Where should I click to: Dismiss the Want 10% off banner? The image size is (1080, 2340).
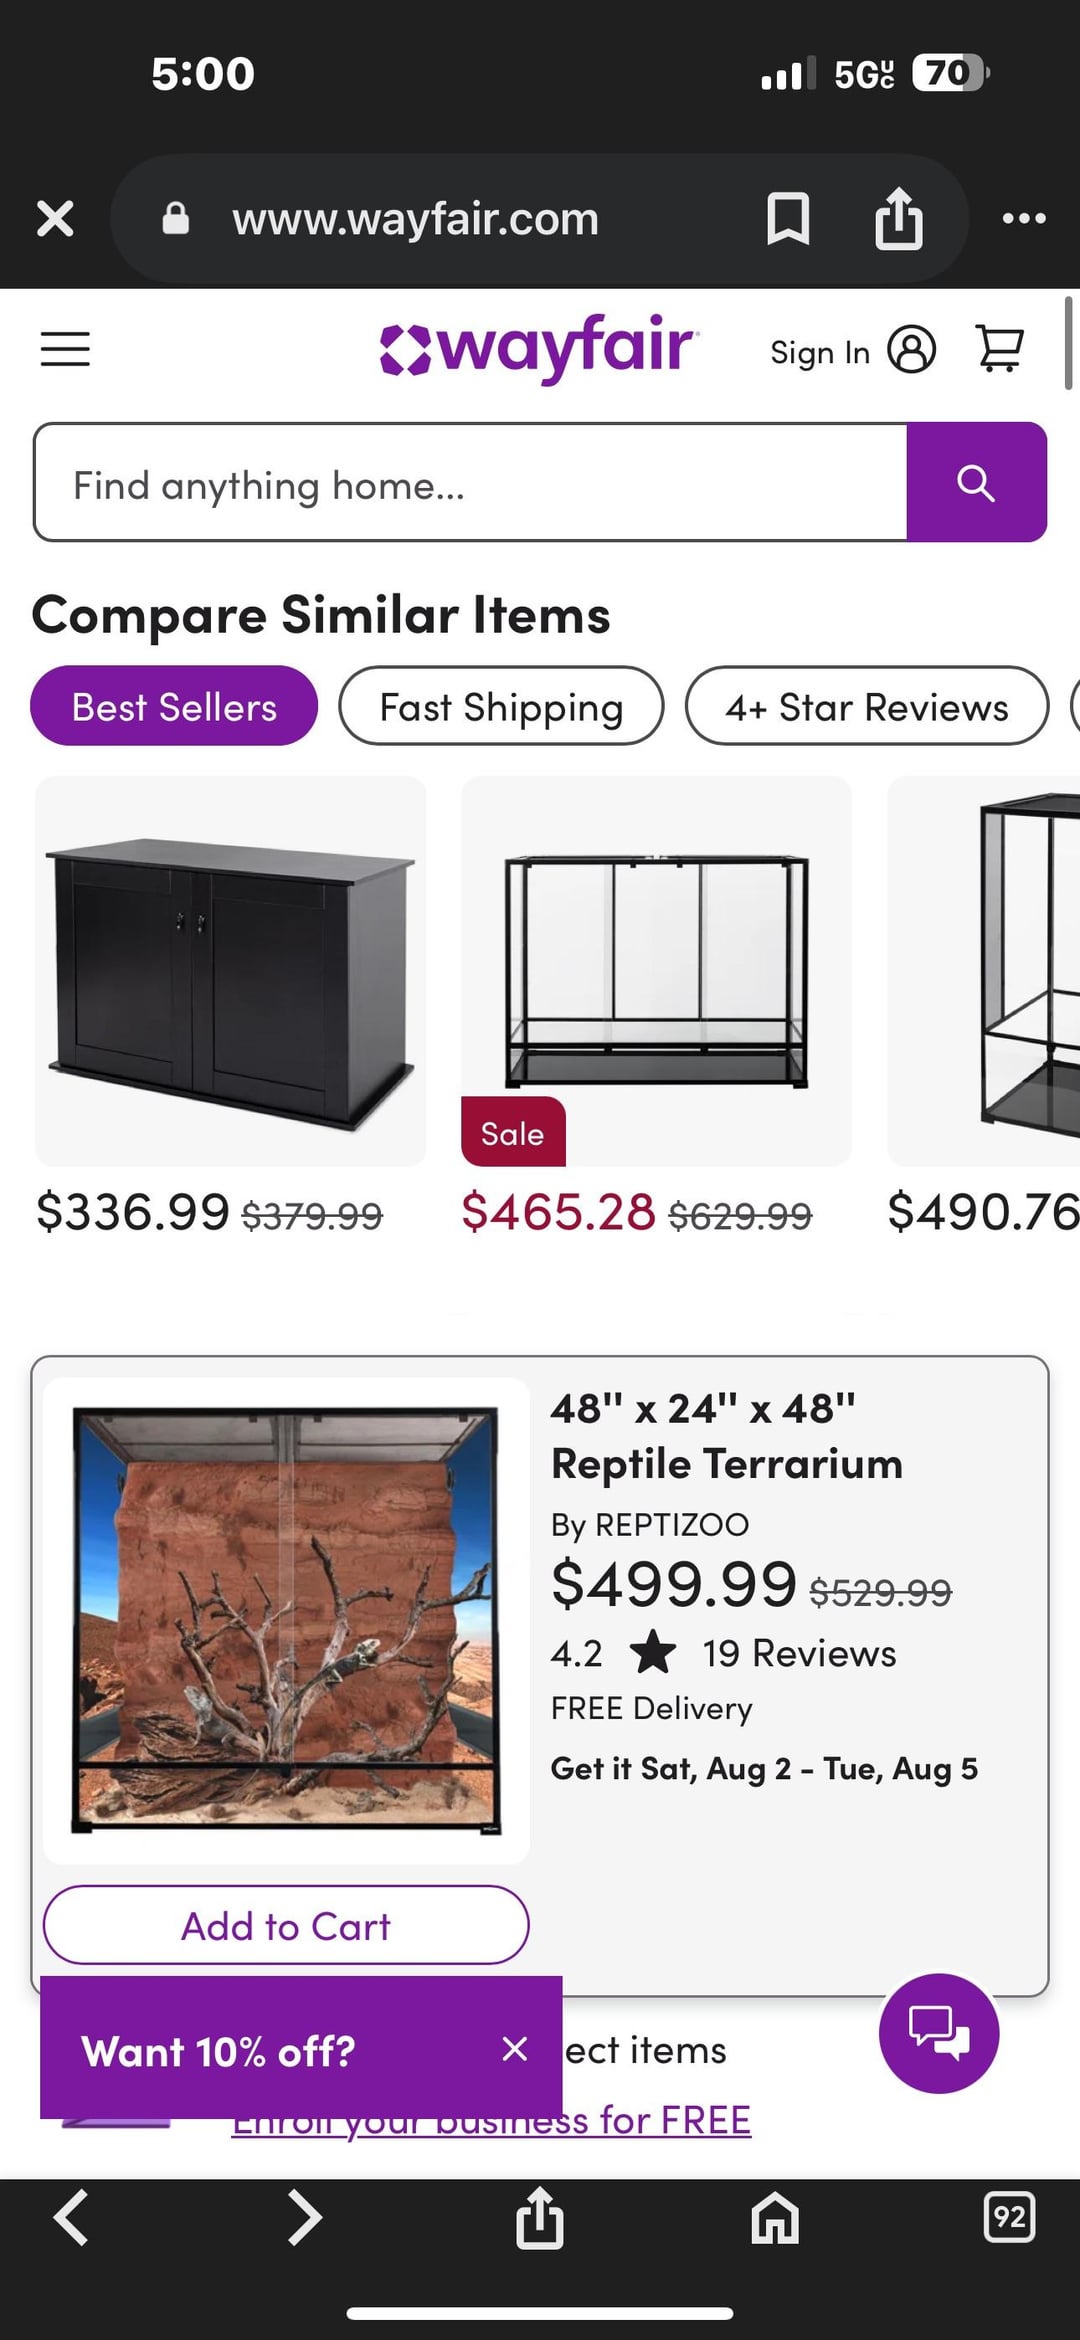pos(515,2049)
